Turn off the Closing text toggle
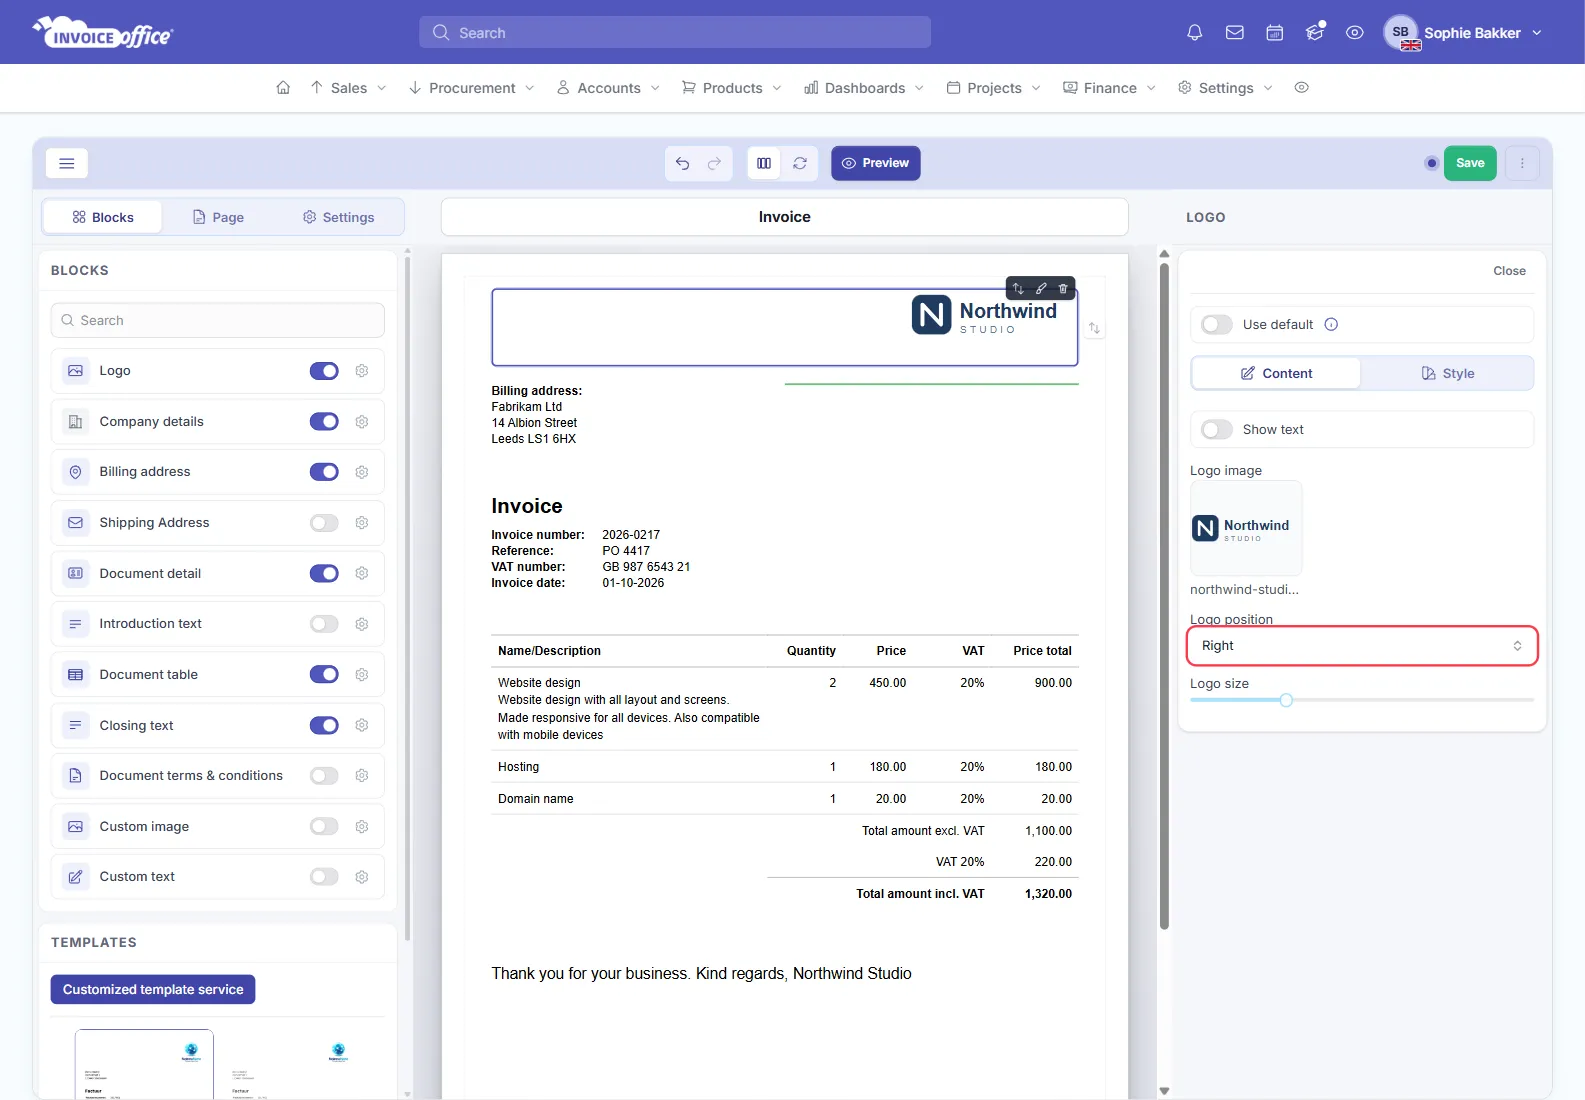Viewport: 1585px width, 1100px height. (x=324, y=725)
